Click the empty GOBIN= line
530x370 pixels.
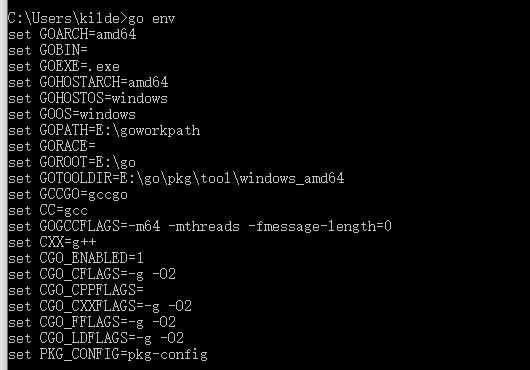pyautogui.click(x=48, y=50)
